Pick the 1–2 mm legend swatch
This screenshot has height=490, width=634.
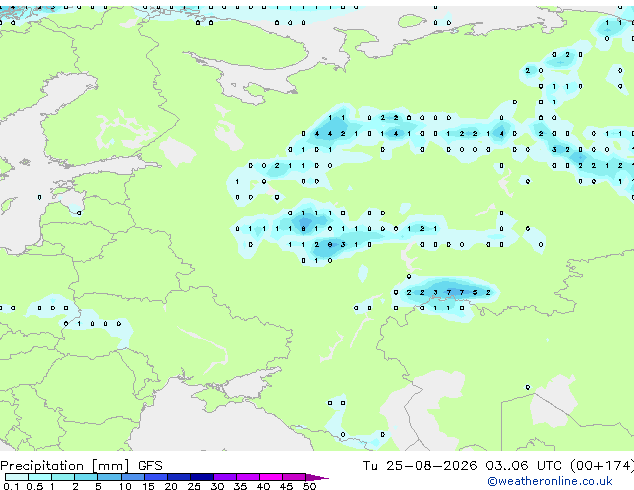tap(63, 477)
